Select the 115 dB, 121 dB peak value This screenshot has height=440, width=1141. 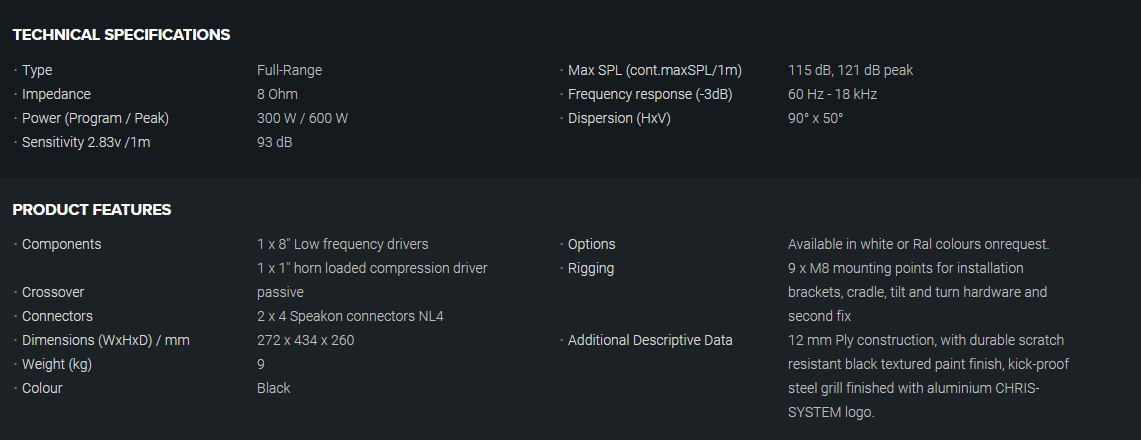coord(850,70)
